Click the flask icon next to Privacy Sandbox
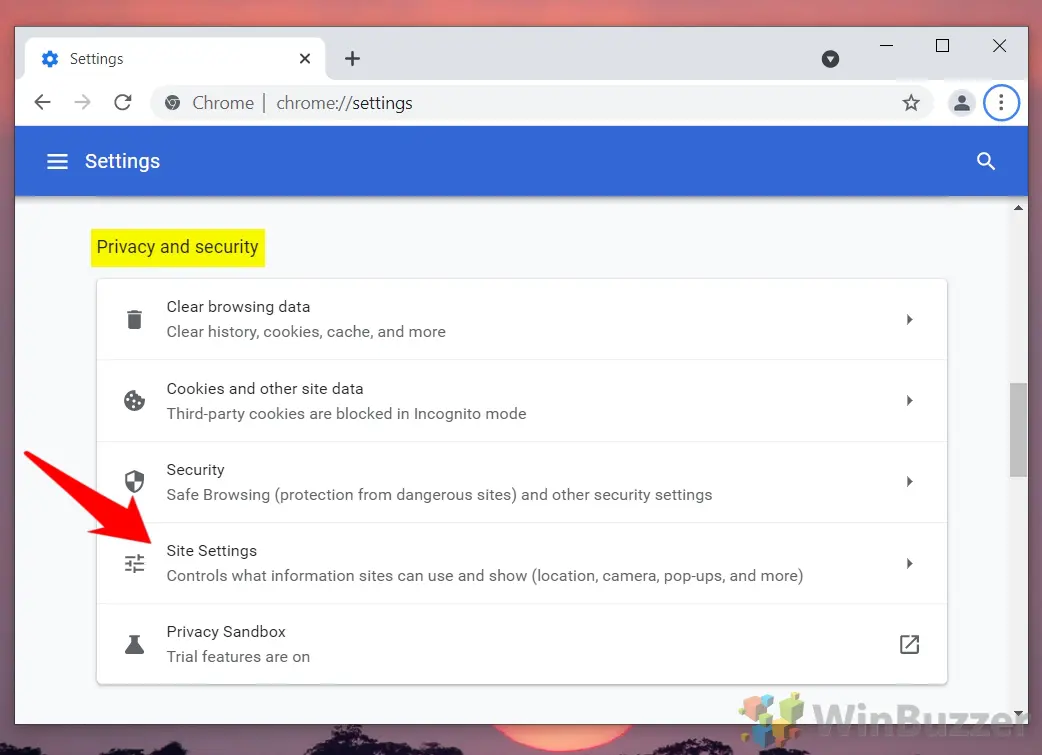 pyautogui.click(x=135, y=644)
